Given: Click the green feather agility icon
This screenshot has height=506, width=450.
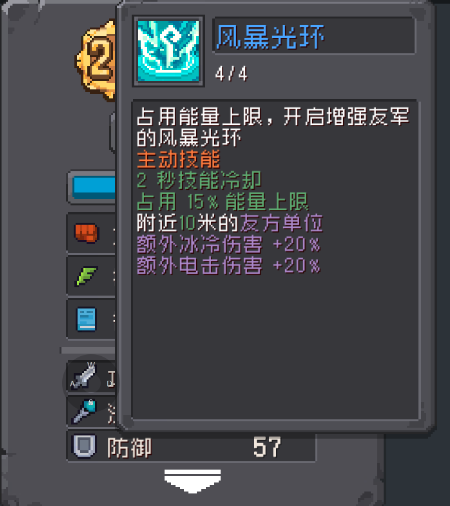Looking at the screenshot, I should click(x=87, y=276).
